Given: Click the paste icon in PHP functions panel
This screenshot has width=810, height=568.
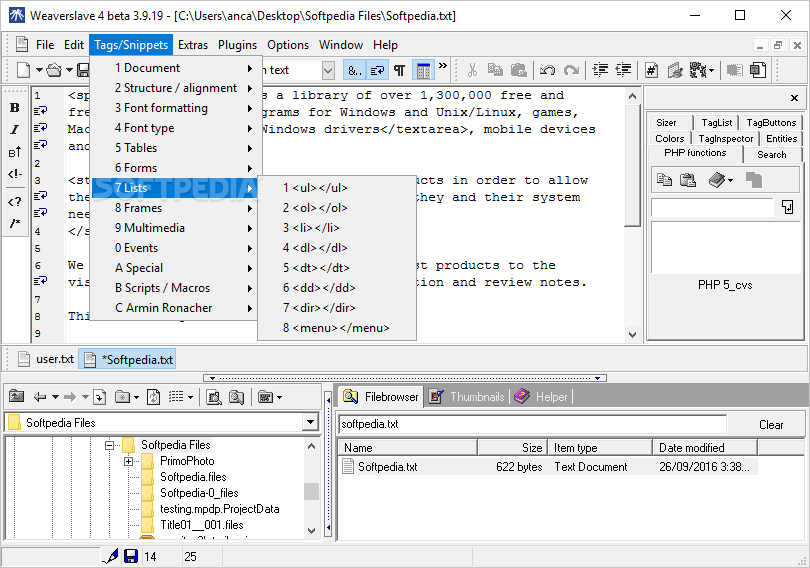Looking at the screenshot, I should [688, 180].
